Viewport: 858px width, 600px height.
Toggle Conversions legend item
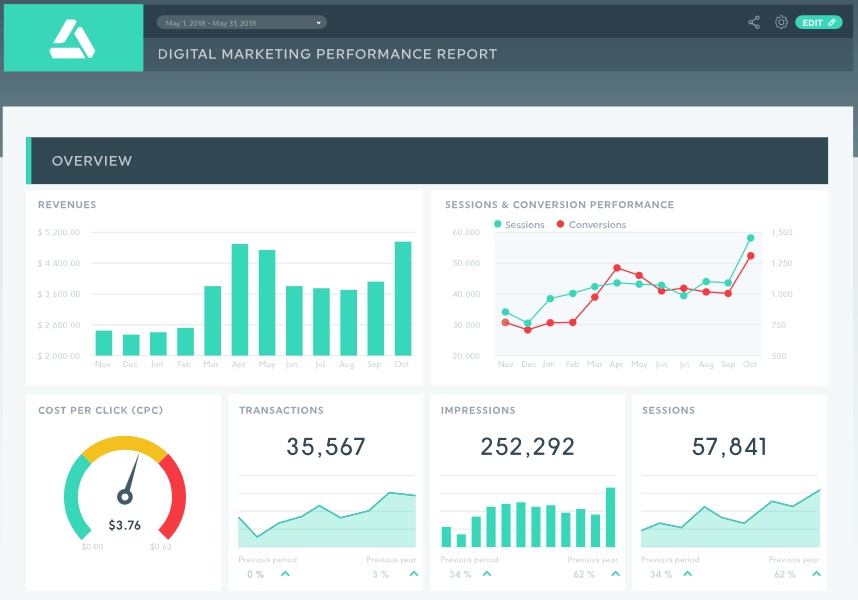(x=591, y=224)
